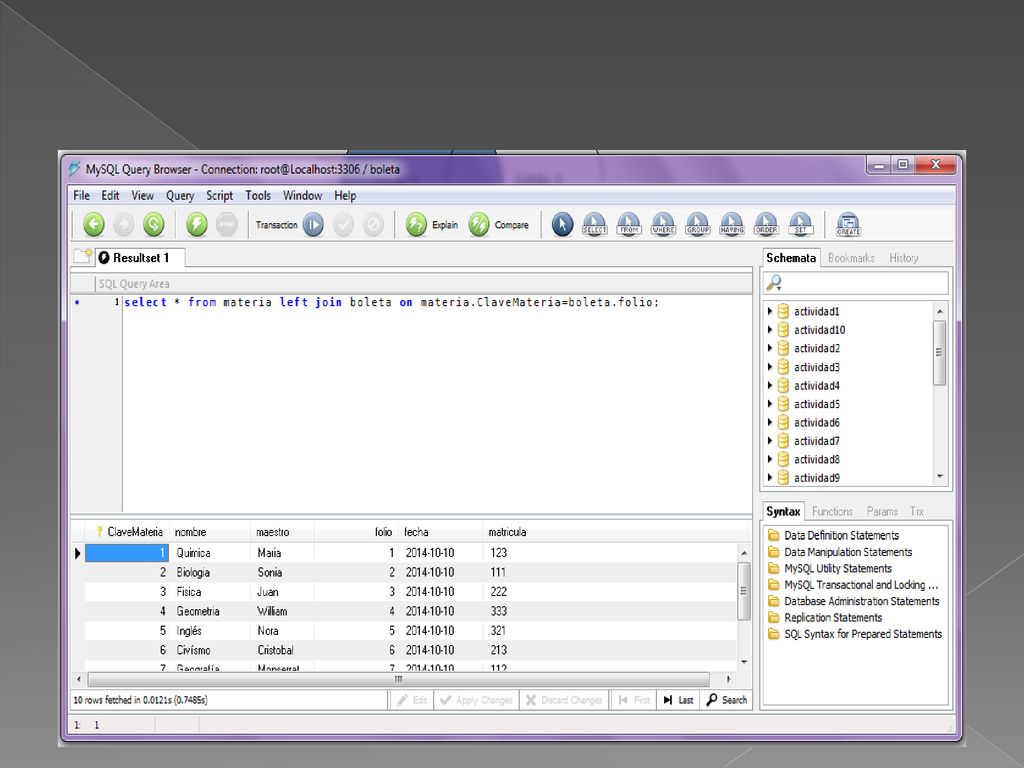The image size is (1024, 768).
Task: Click the FROM clause tool icon
Action: [629, 225]
